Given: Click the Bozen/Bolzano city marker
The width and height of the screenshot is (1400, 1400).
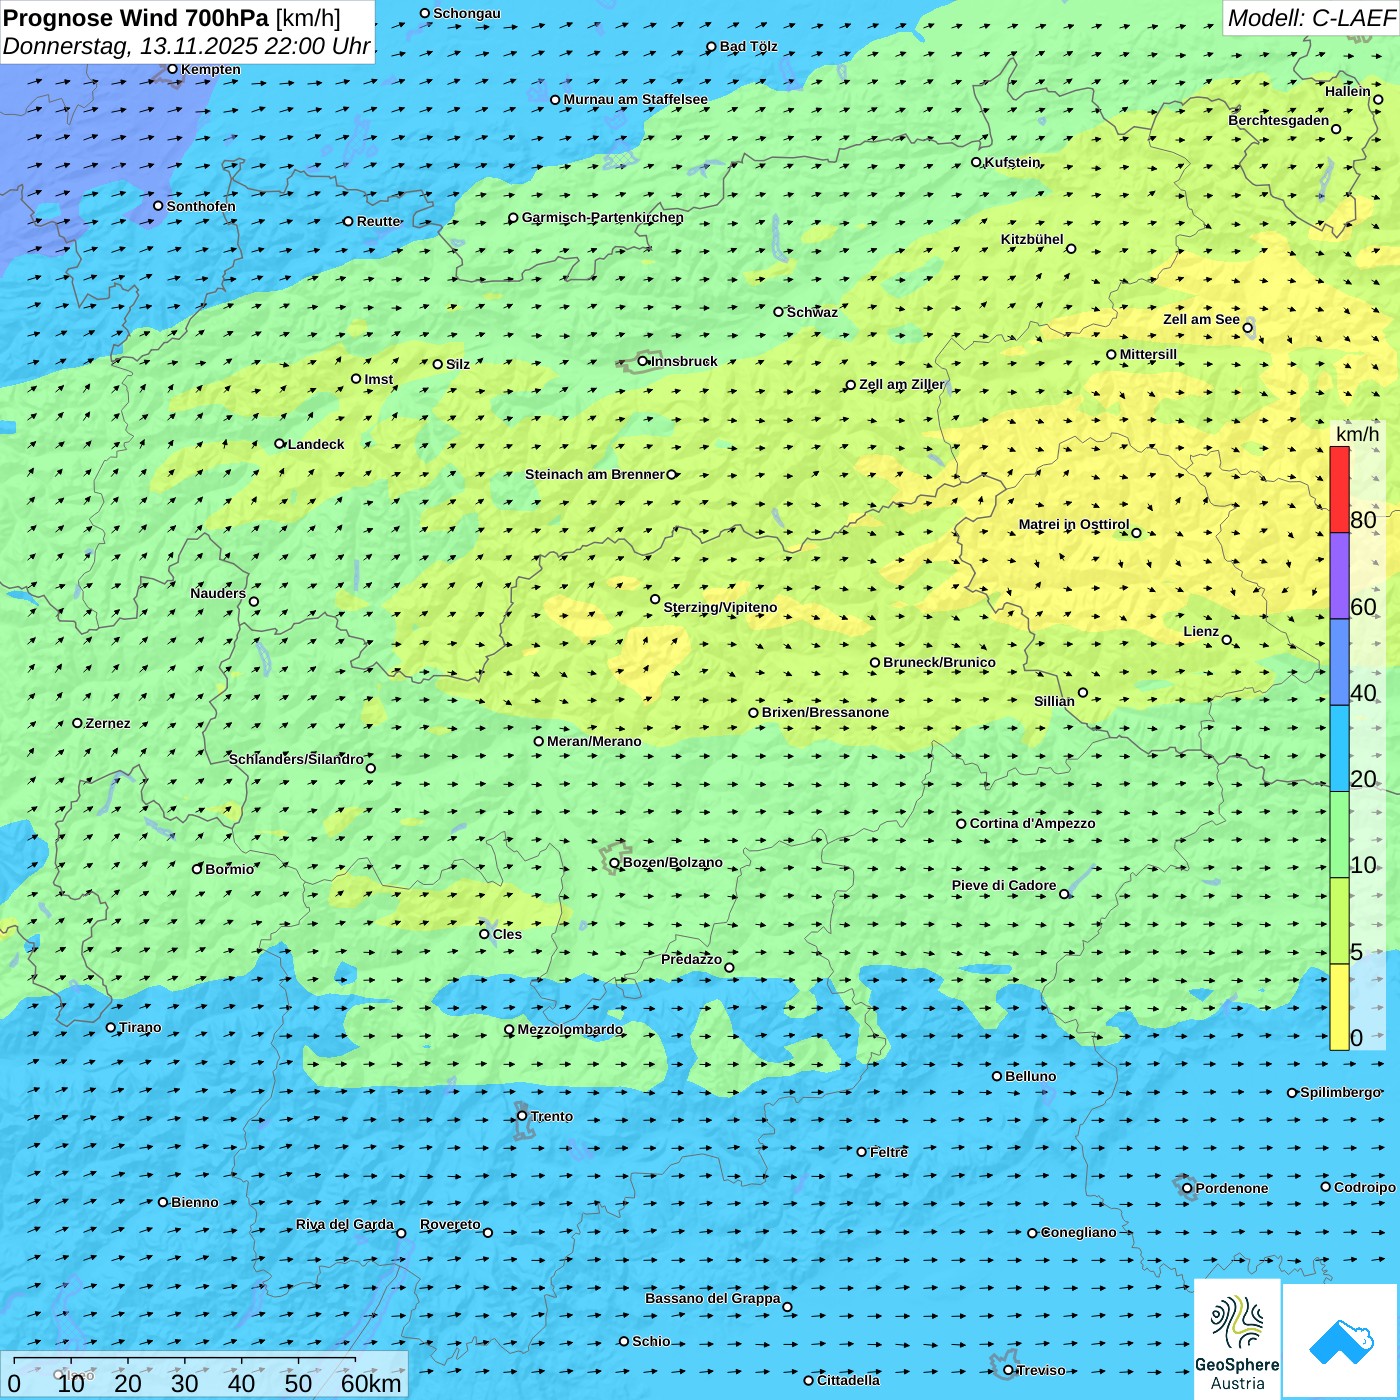Looking at the screenshot, I should tap(614, 863).
